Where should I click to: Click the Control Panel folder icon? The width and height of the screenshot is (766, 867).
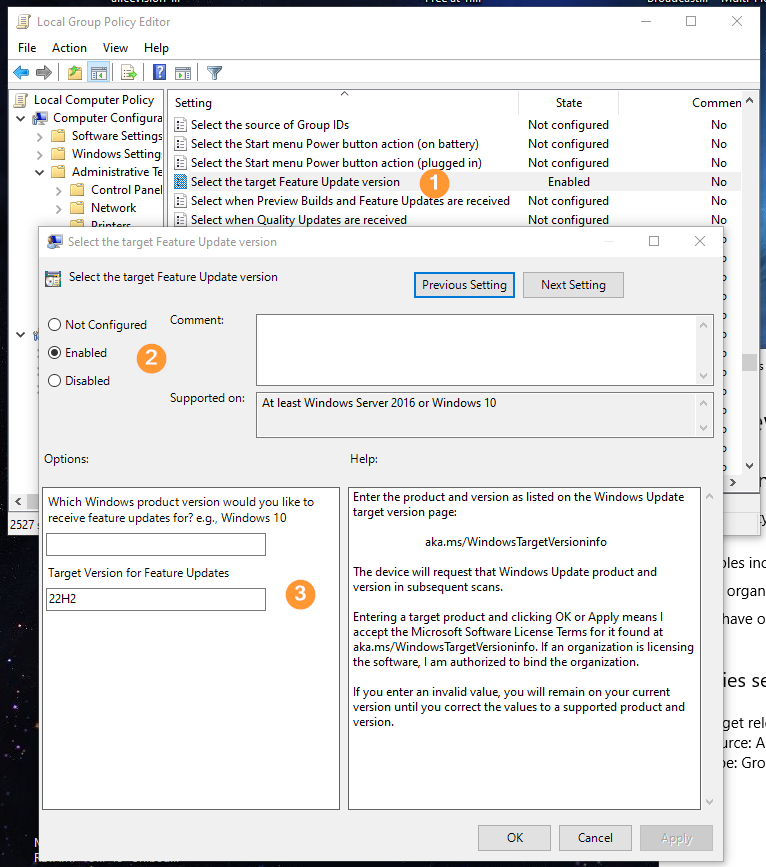click(x=77, y=190)
